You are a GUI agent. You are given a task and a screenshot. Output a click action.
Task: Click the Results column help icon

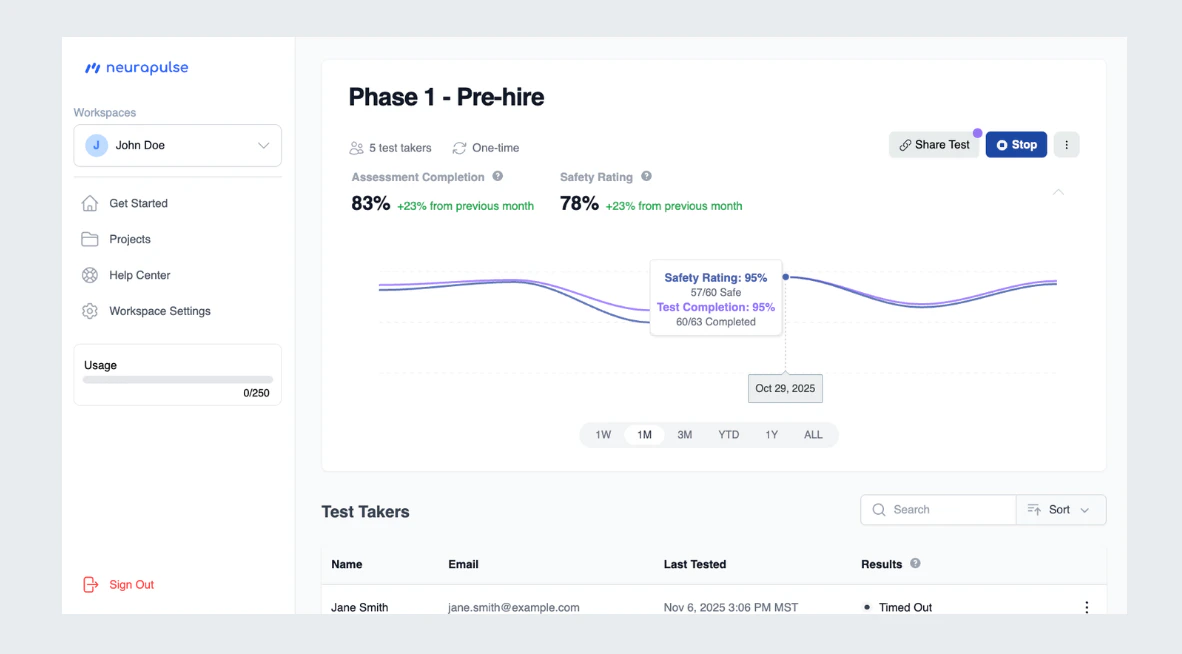coord(915,564)
